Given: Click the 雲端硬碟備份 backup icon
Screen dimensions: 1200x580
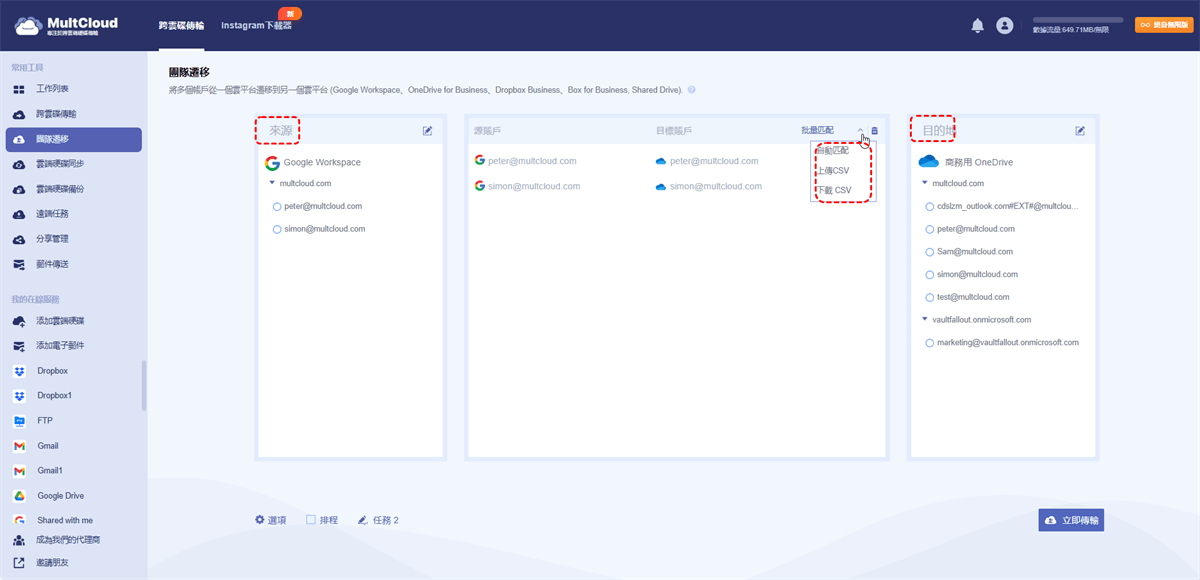Looking at the screenshot, I should (18, 189).
